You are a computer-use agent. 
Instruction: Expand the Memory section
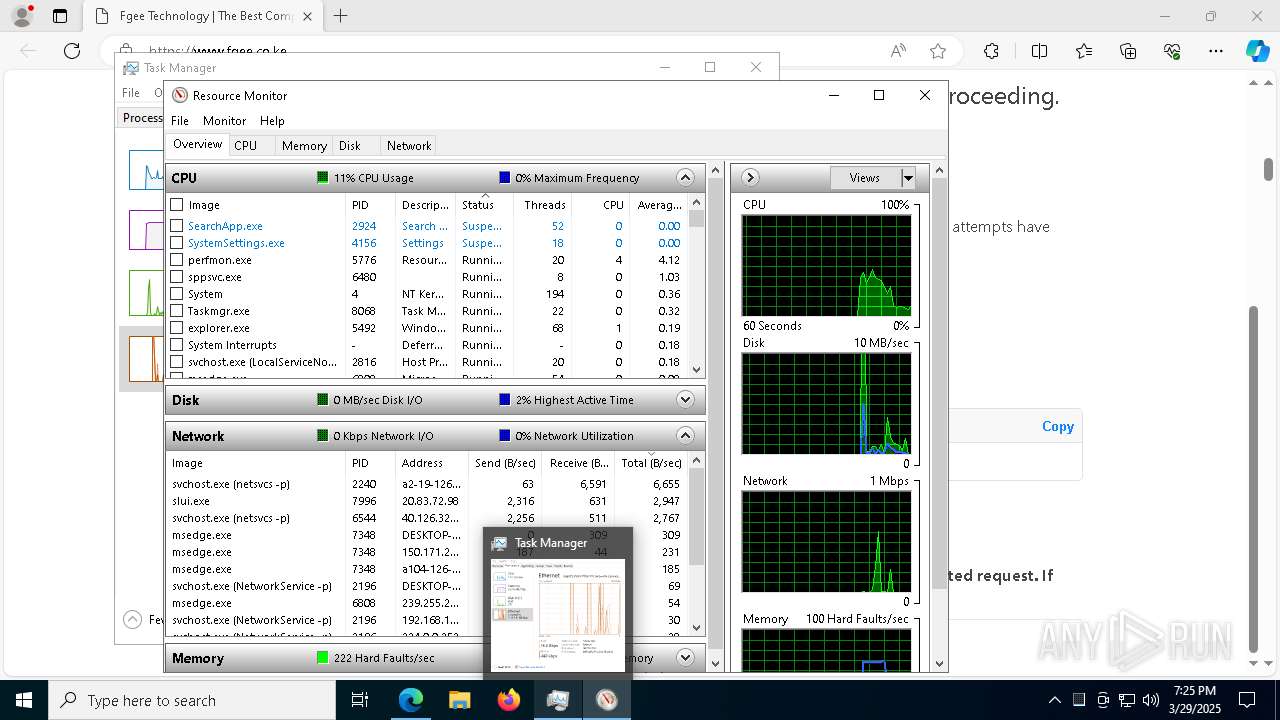point(685,658)
